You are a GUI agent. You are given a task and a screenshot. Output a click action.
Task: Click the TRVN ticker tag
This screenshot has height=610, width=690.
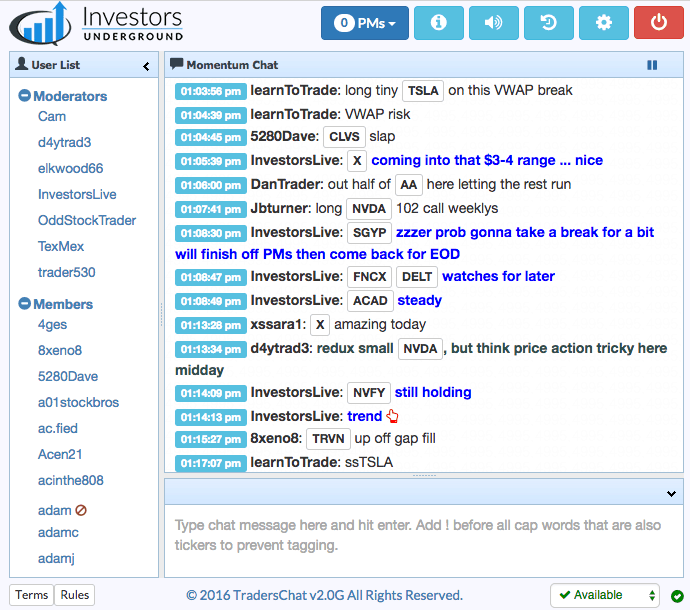point(328,439)
